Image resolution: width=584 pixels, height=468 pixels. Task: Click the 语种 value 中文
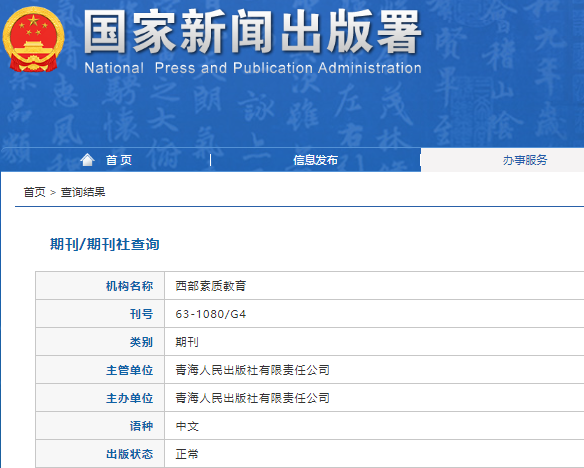coord(187,426)
